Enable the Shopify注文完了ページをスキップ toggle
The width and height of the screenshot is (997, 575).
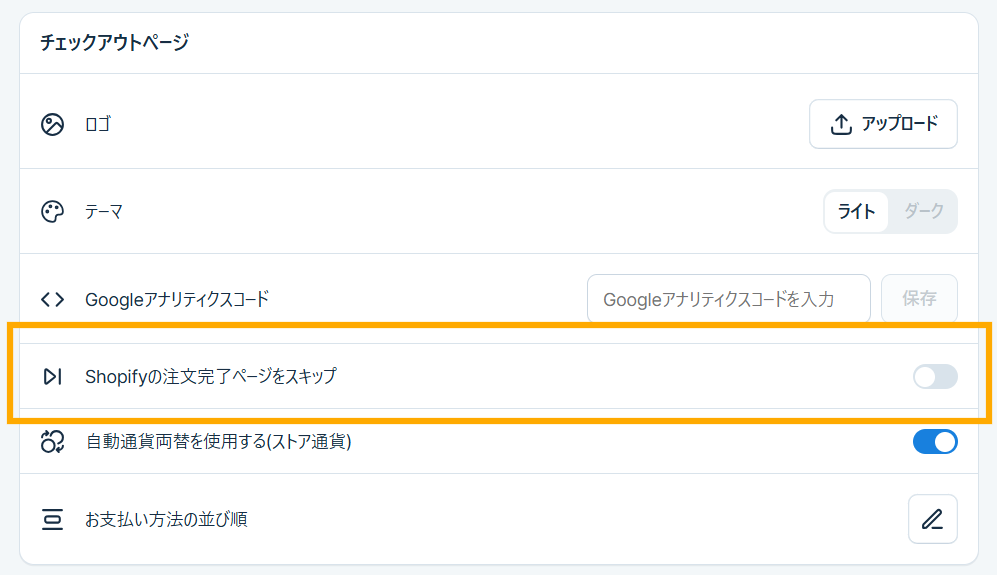click(x=935, y=377)
